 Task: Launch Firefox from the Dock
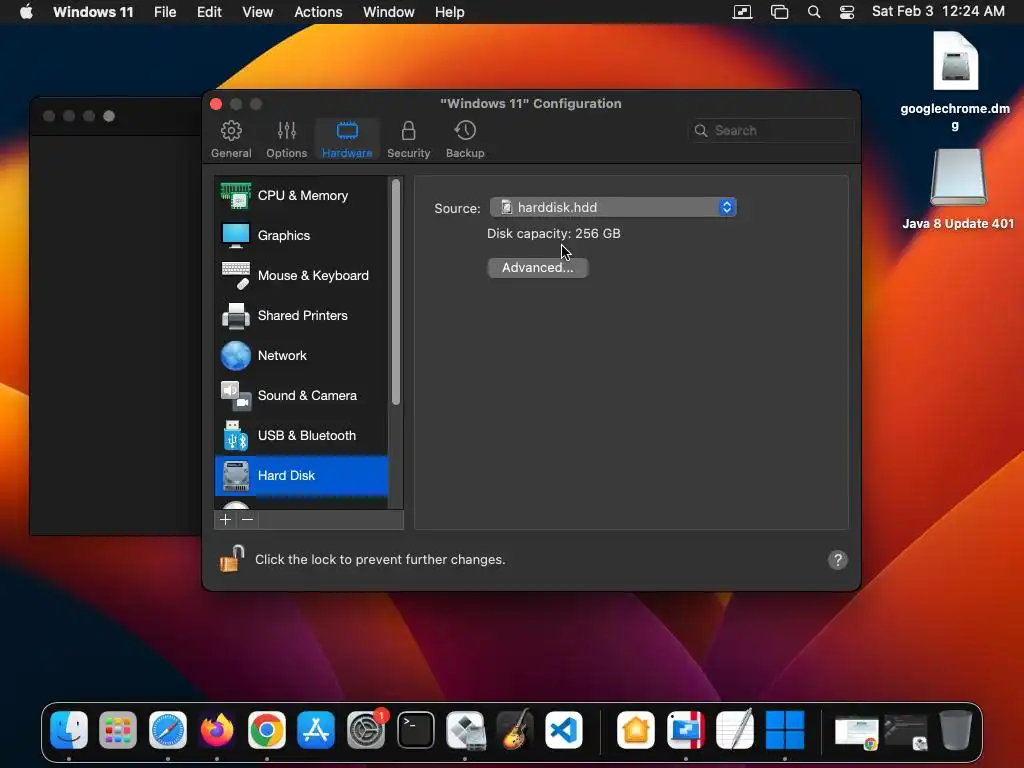tap(217, 729)
